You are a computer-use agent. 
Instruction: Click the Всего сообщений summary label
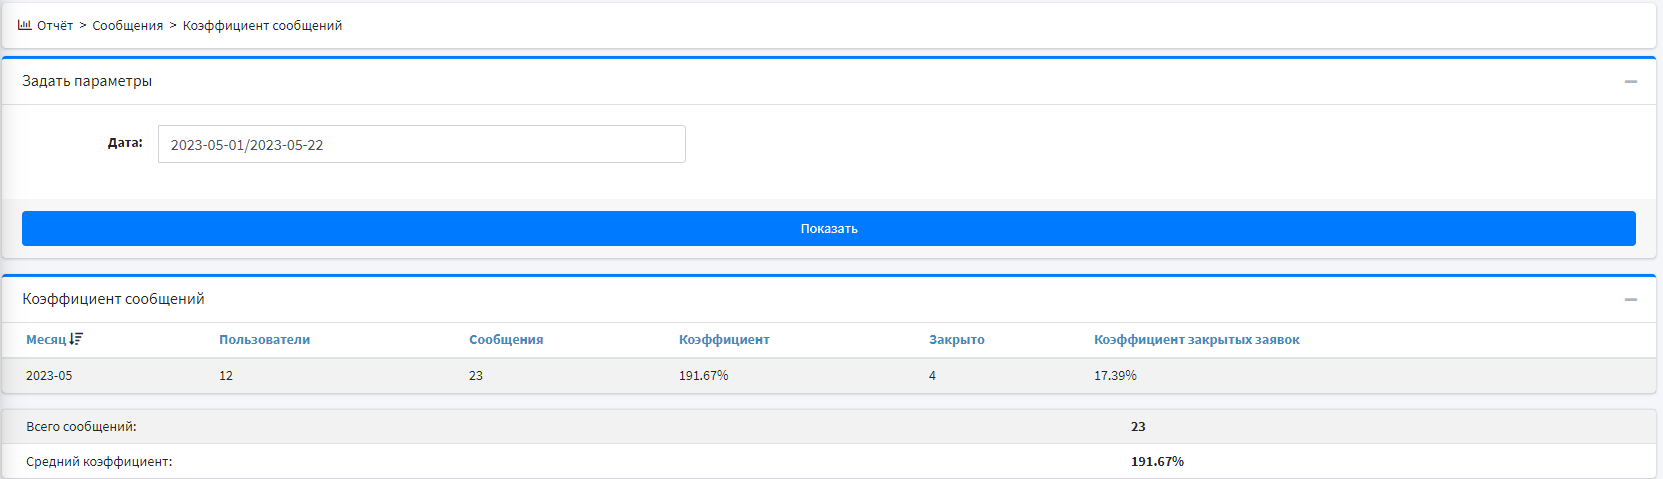[x=81, y=427]
